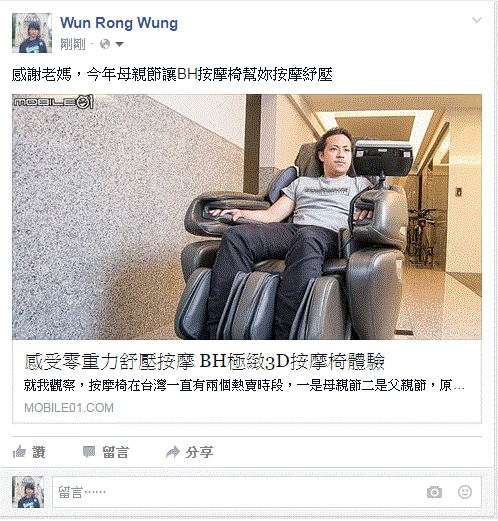Click the share arrow icon
This screenshot has height=521, width=498.
click(173, 452)
